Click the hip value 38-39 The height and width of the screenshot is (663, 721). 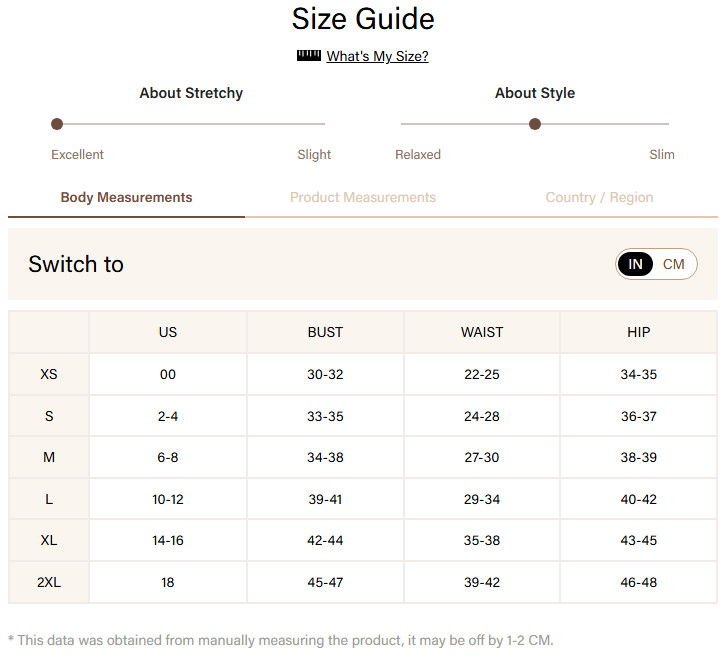639,457
